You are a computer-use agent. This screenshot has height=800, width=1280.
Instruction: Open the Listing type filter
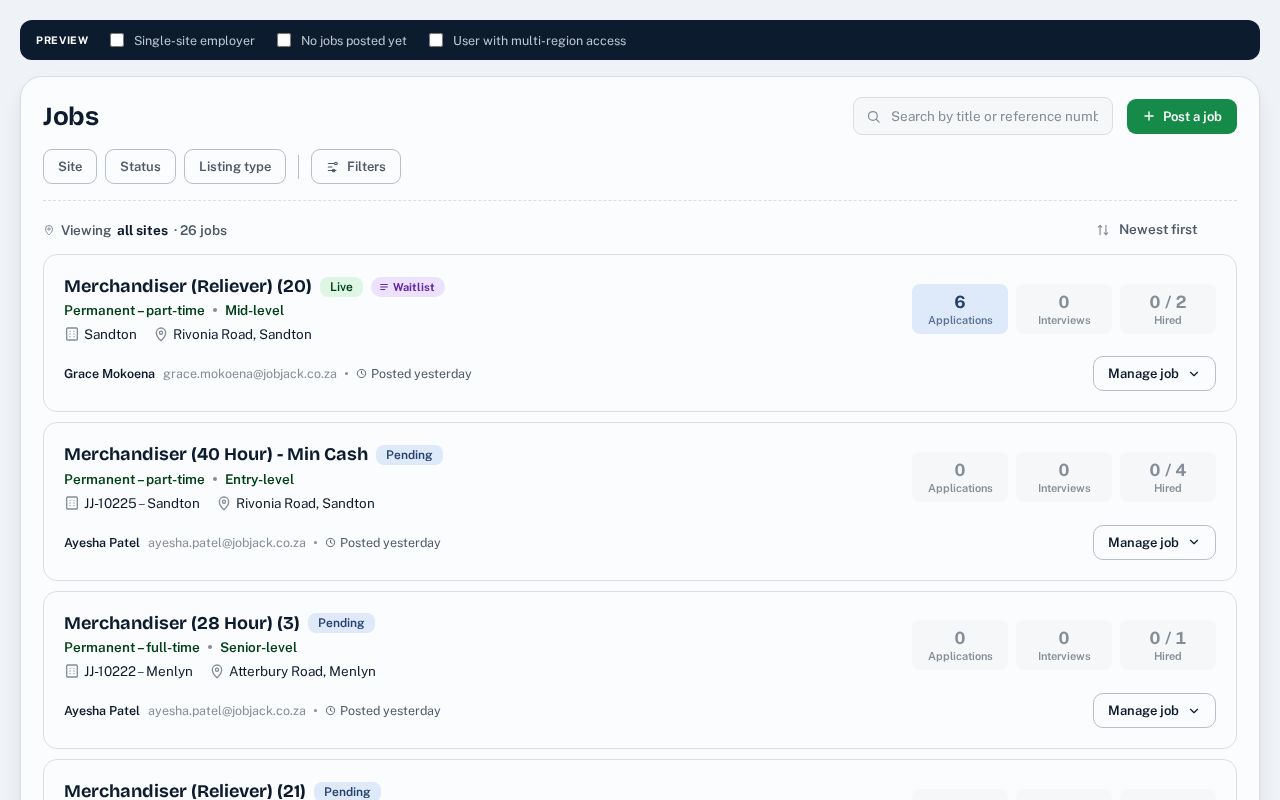coord(235,166)
